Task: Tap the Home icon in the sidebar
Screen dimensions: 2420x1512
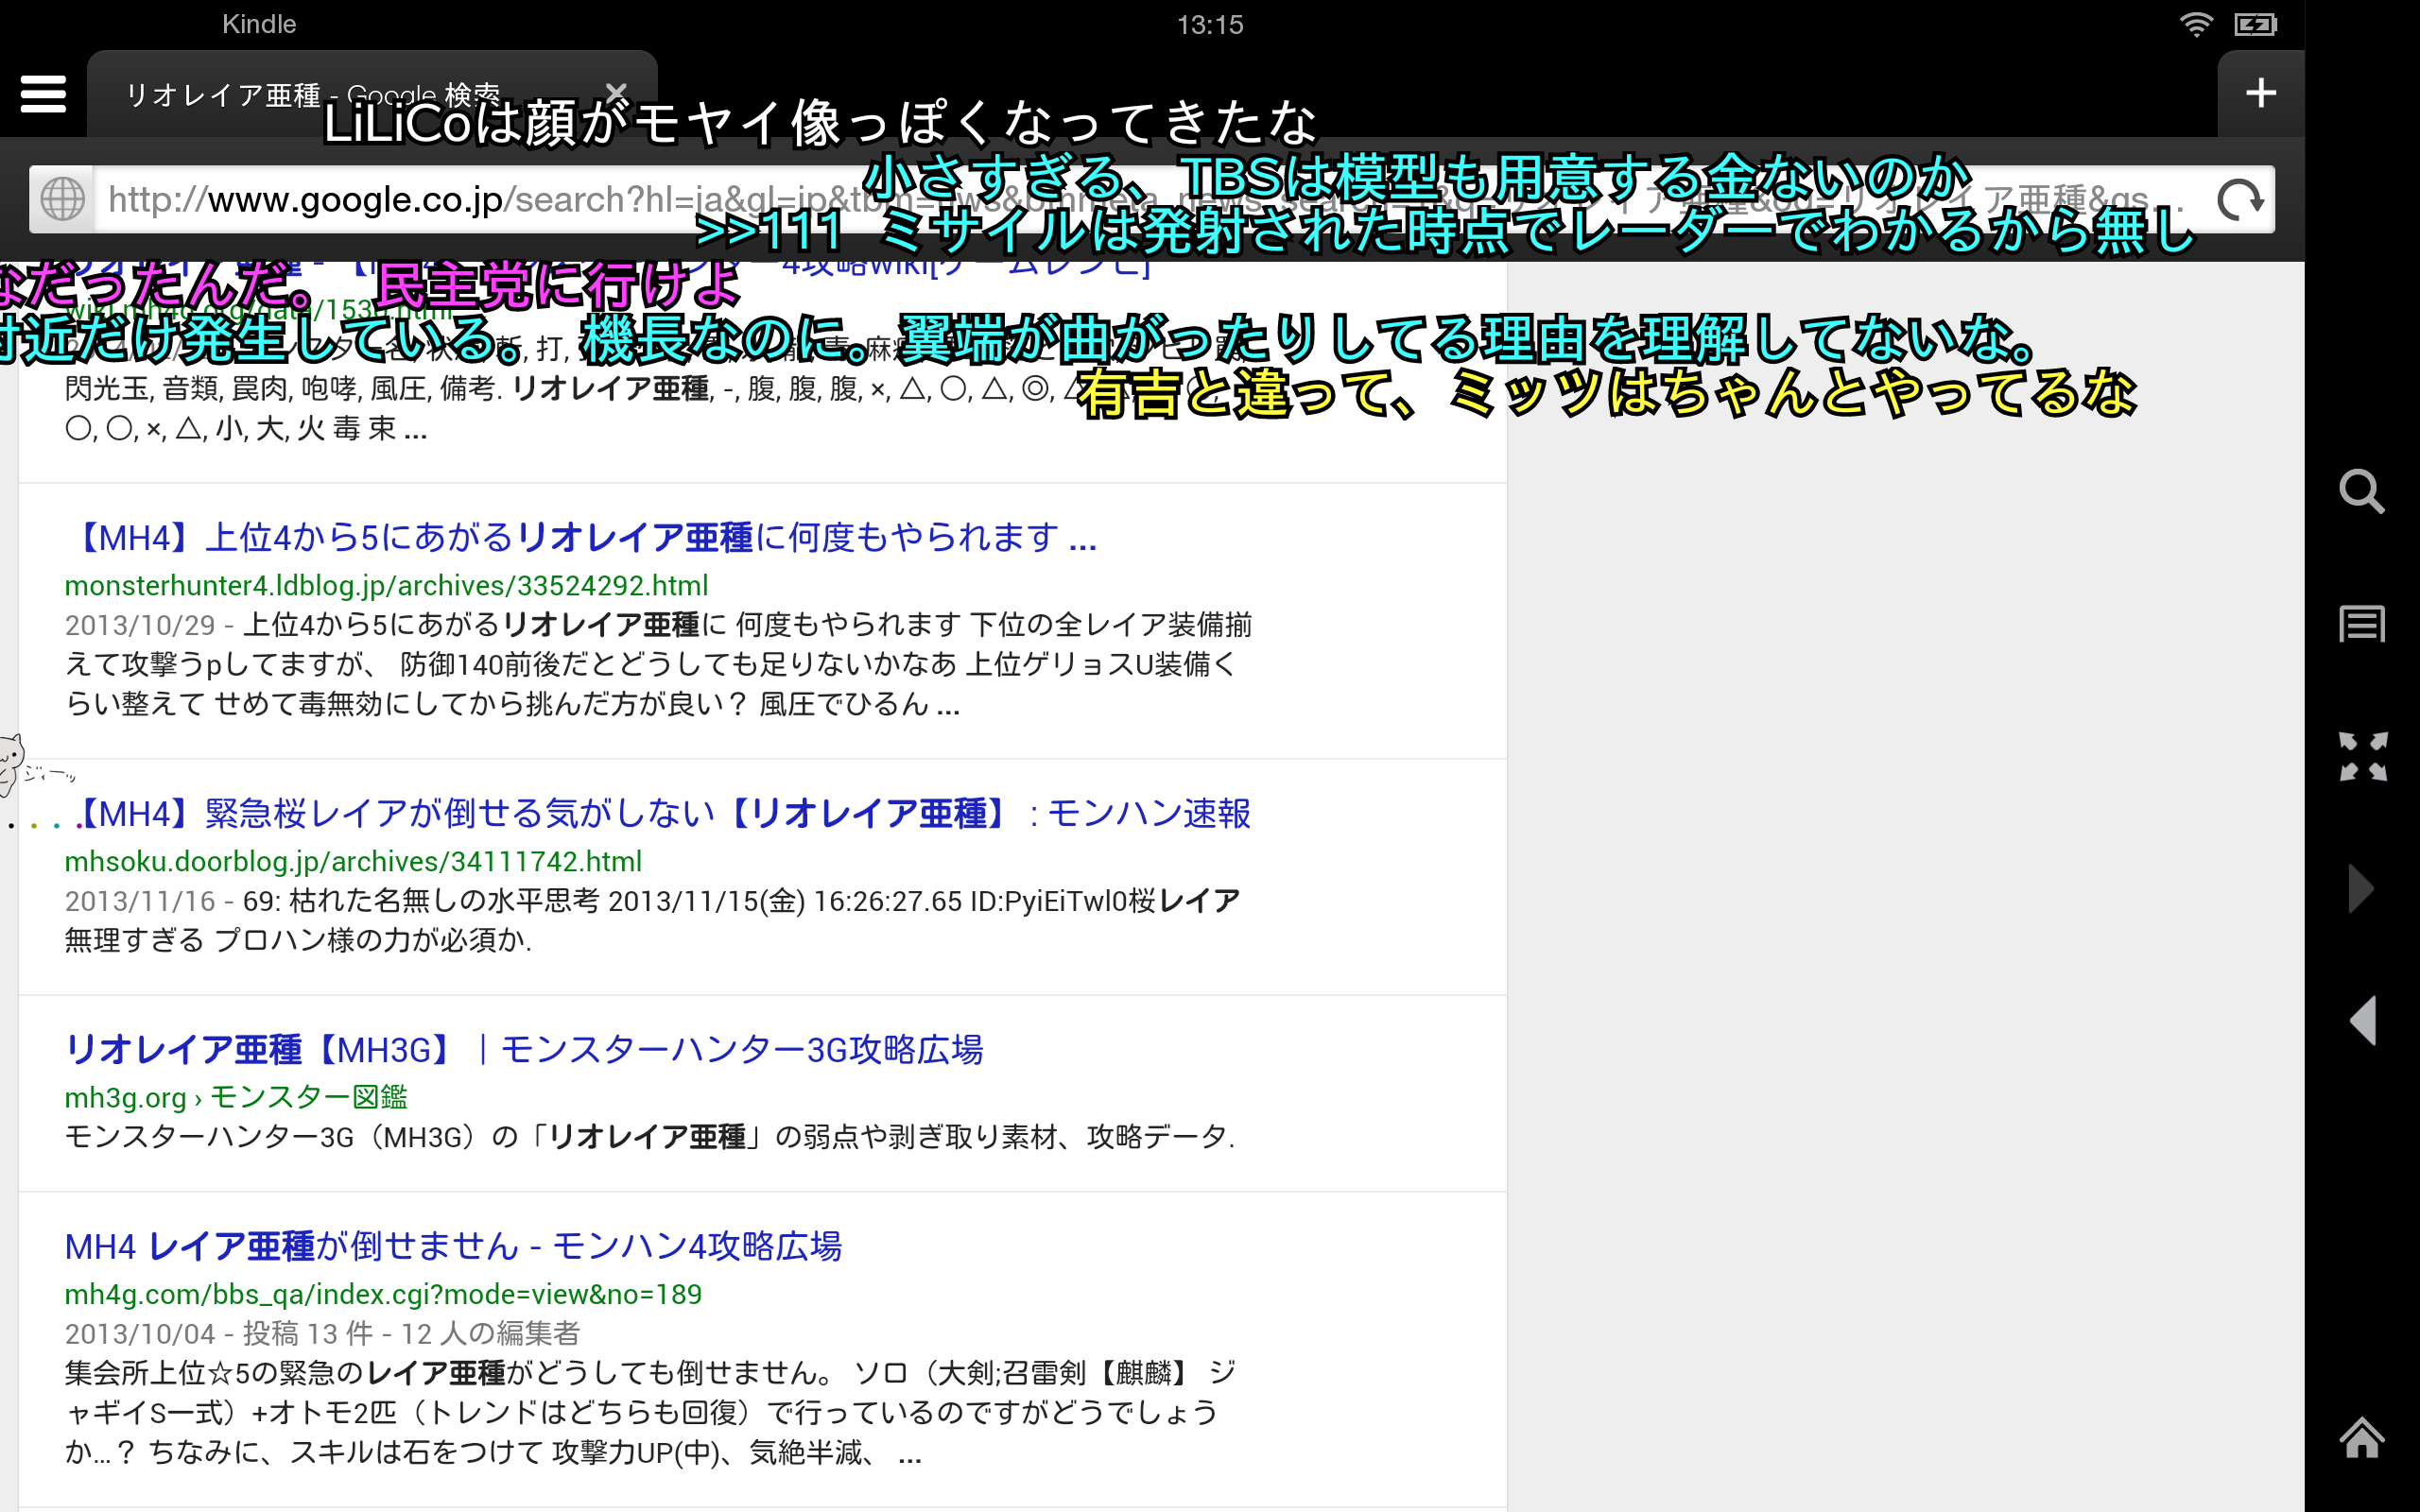Action: coord(2362,1438)
